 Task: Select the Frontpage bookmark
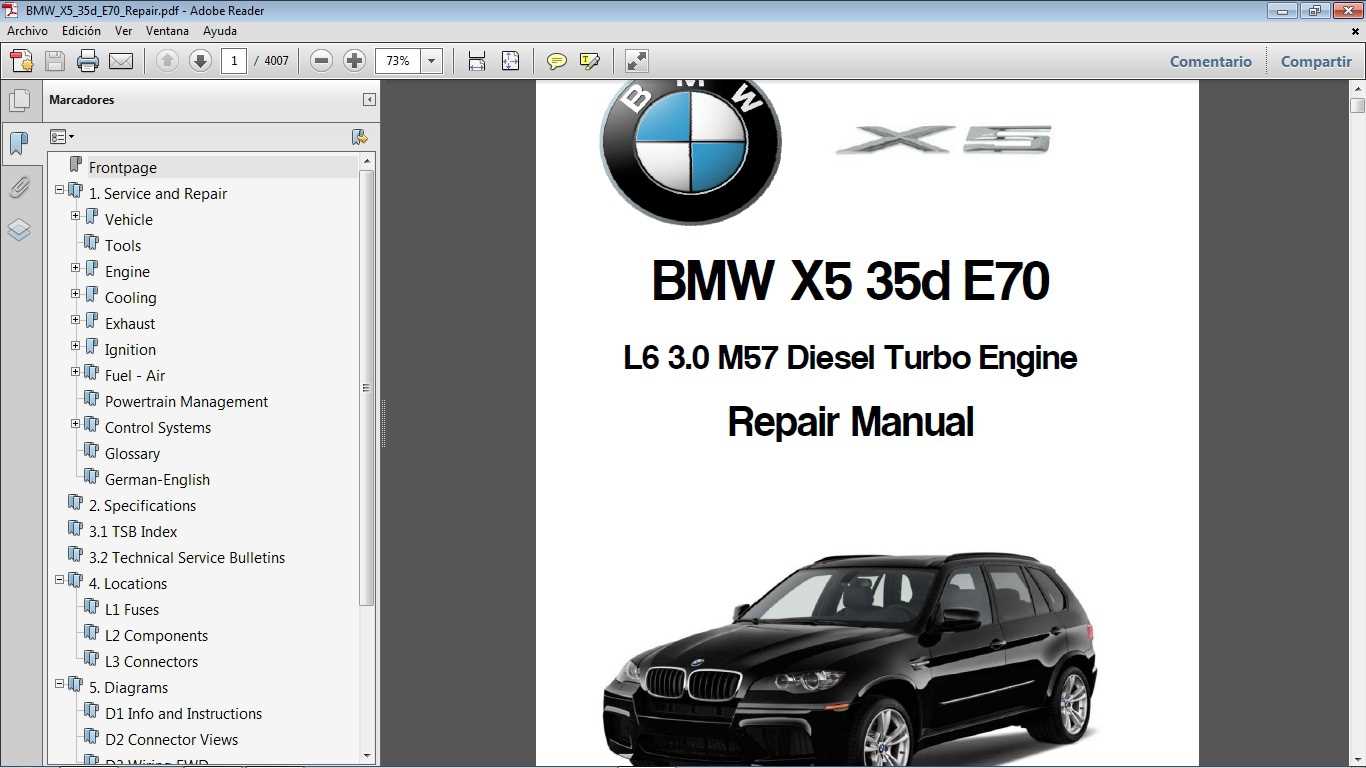122,168
